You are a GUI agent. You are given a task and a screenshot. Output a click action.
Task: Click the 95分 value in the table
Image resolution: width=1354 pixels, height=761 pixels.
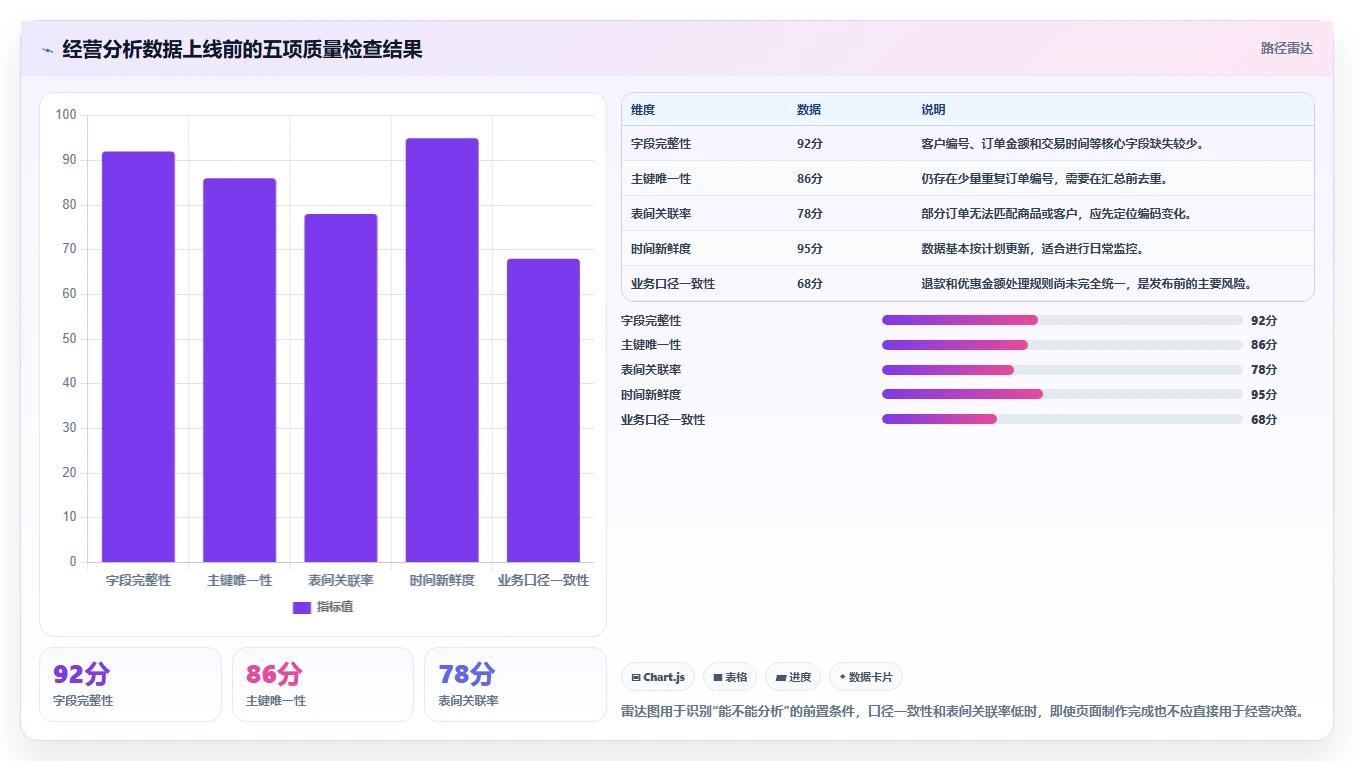[810, 249]
